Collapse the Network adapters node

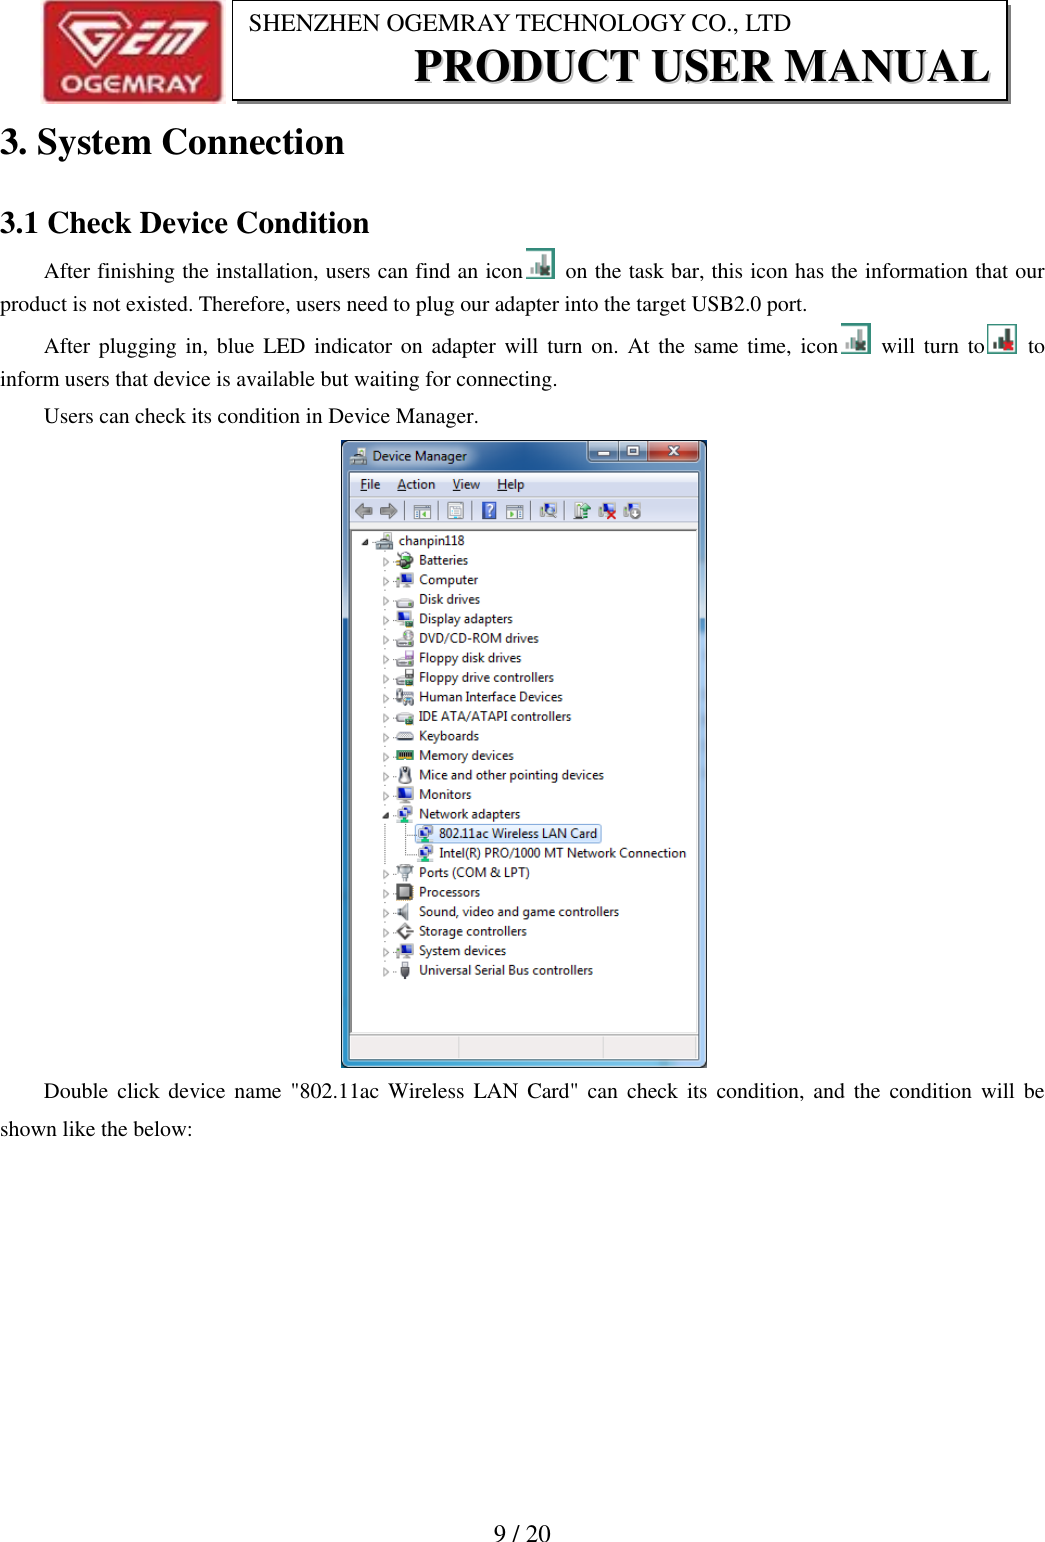tap(386, 815)
